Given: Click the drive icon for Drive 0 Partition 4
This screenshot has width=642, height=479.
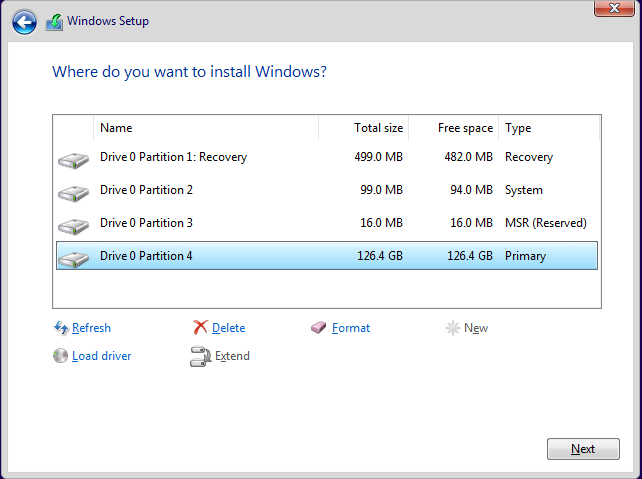Looking at the screenshot, I should (x=73, y=259).
